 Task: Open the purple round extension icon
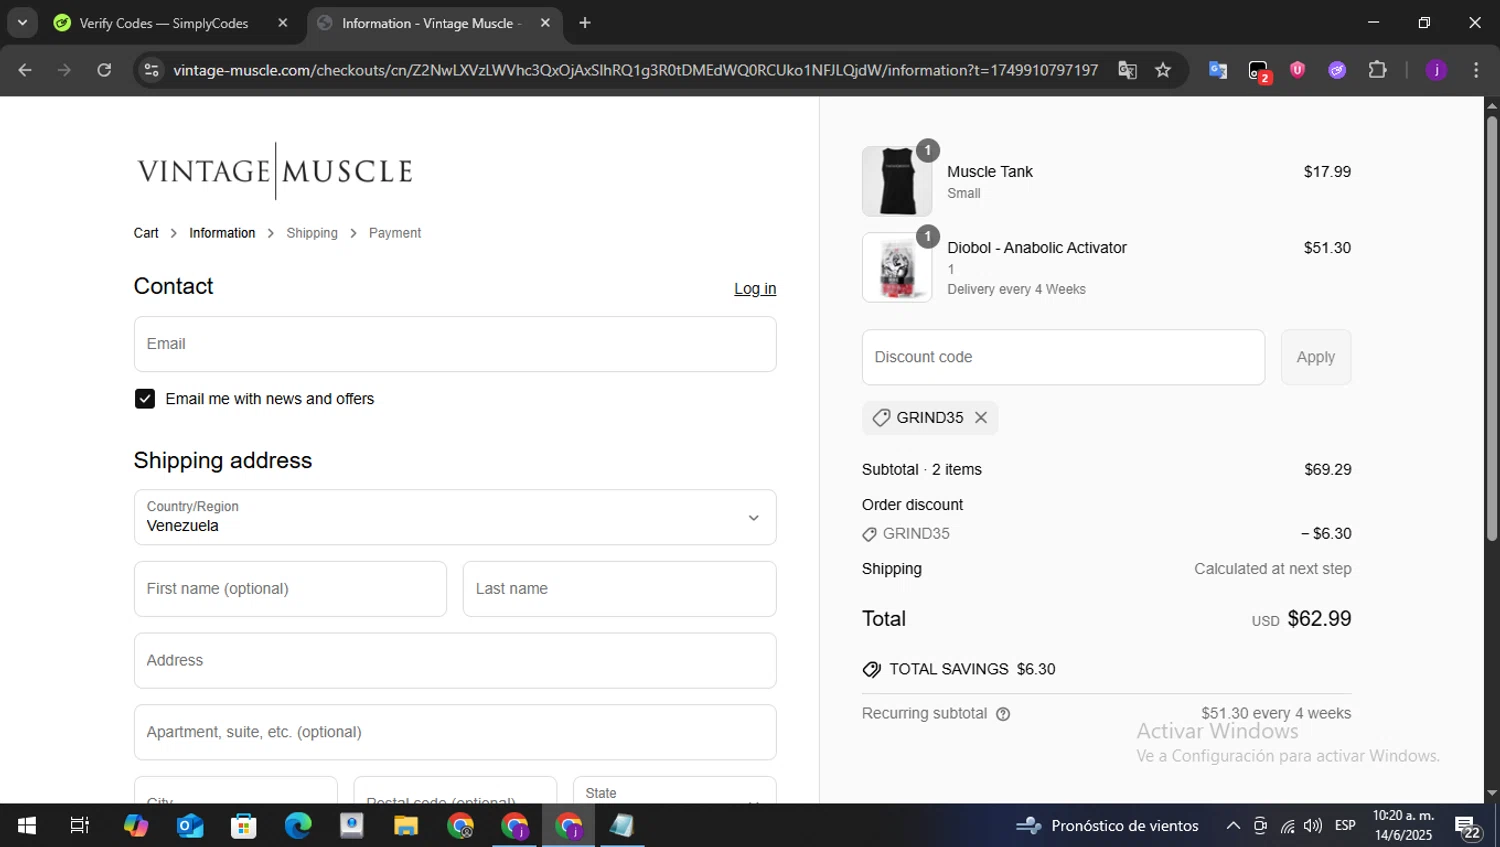[1337, 70]
